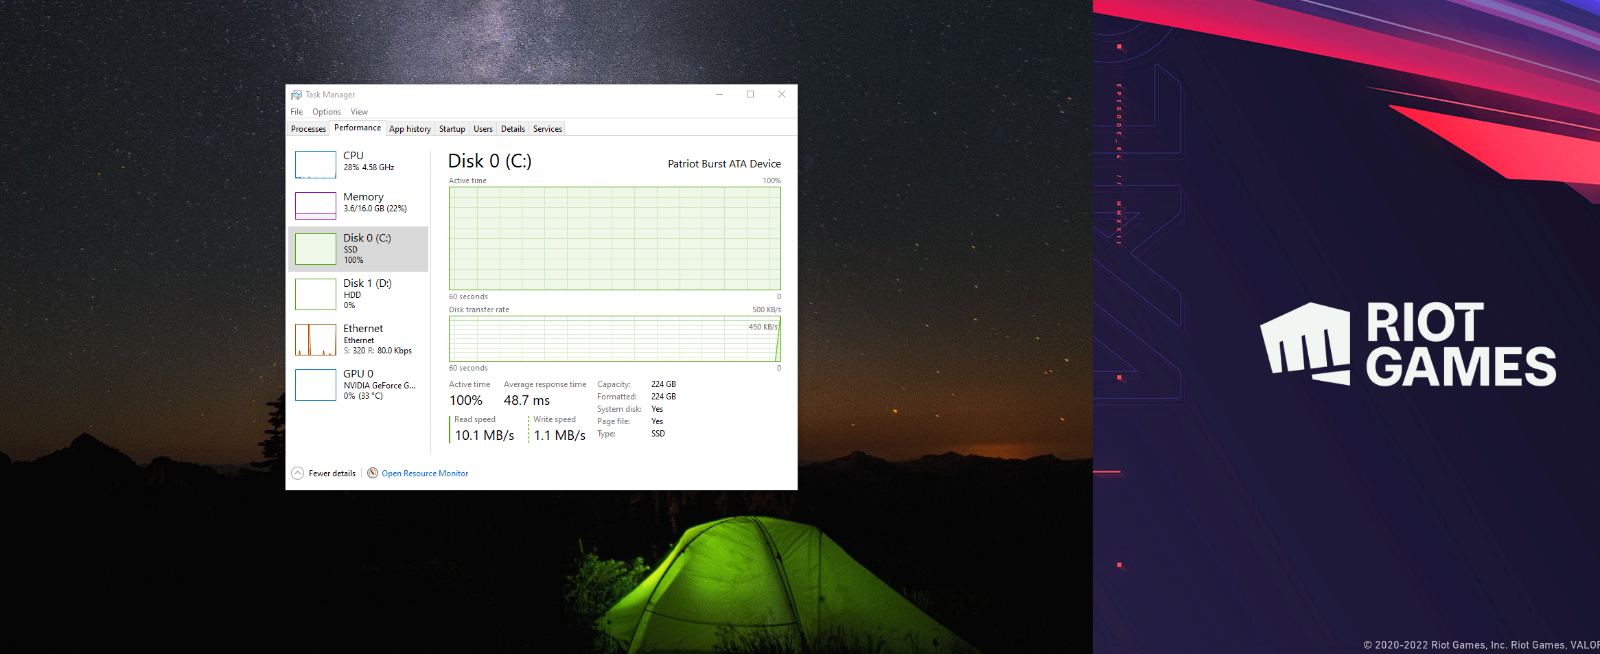Click the Active time graph area

[x=615, y=238]
